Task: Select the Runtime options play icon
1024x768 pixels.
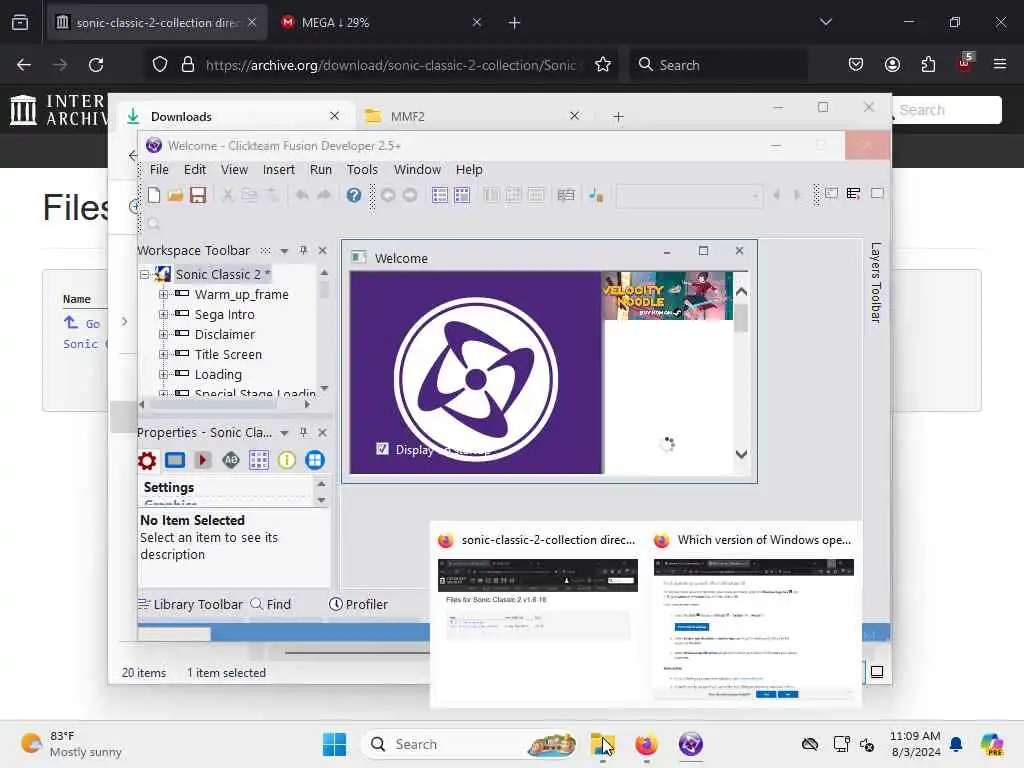Action: click(202, 460)
